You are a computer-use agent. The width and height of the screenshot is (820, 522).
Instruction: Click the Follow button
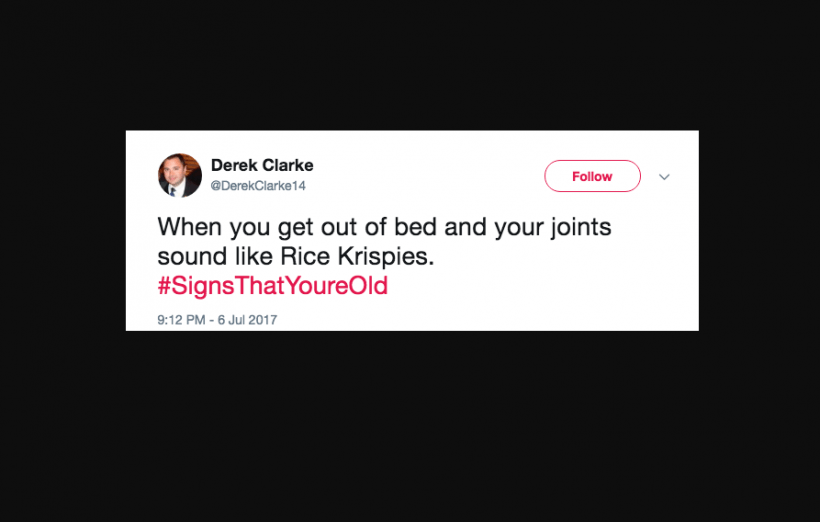tap(592, 176)
